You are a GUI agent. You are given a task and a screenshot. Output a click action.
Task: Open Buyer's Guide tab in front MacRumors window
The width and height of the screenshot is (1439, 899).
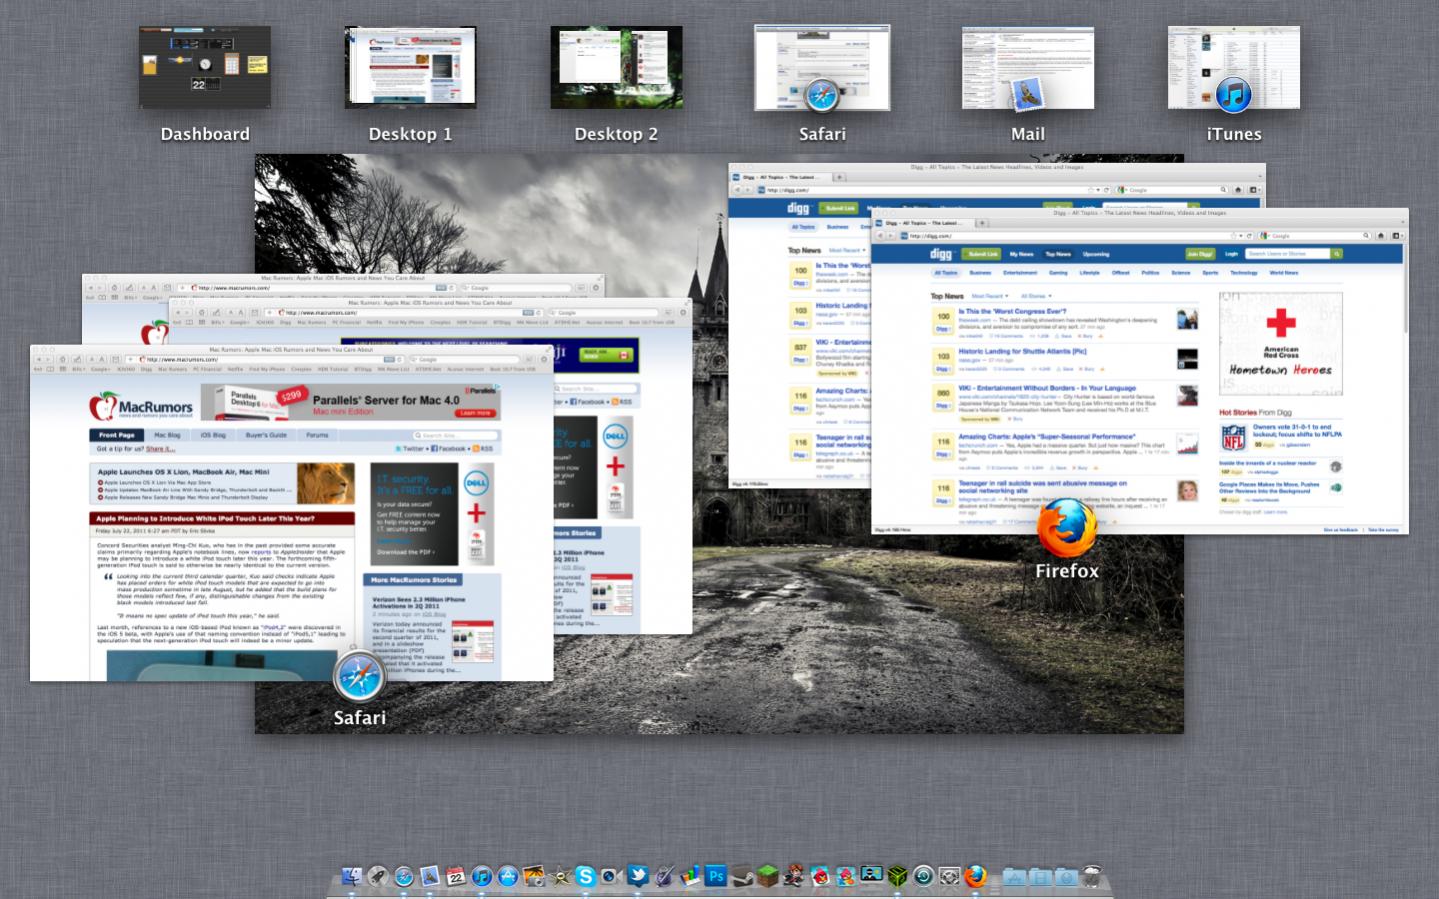click(266, 435)
